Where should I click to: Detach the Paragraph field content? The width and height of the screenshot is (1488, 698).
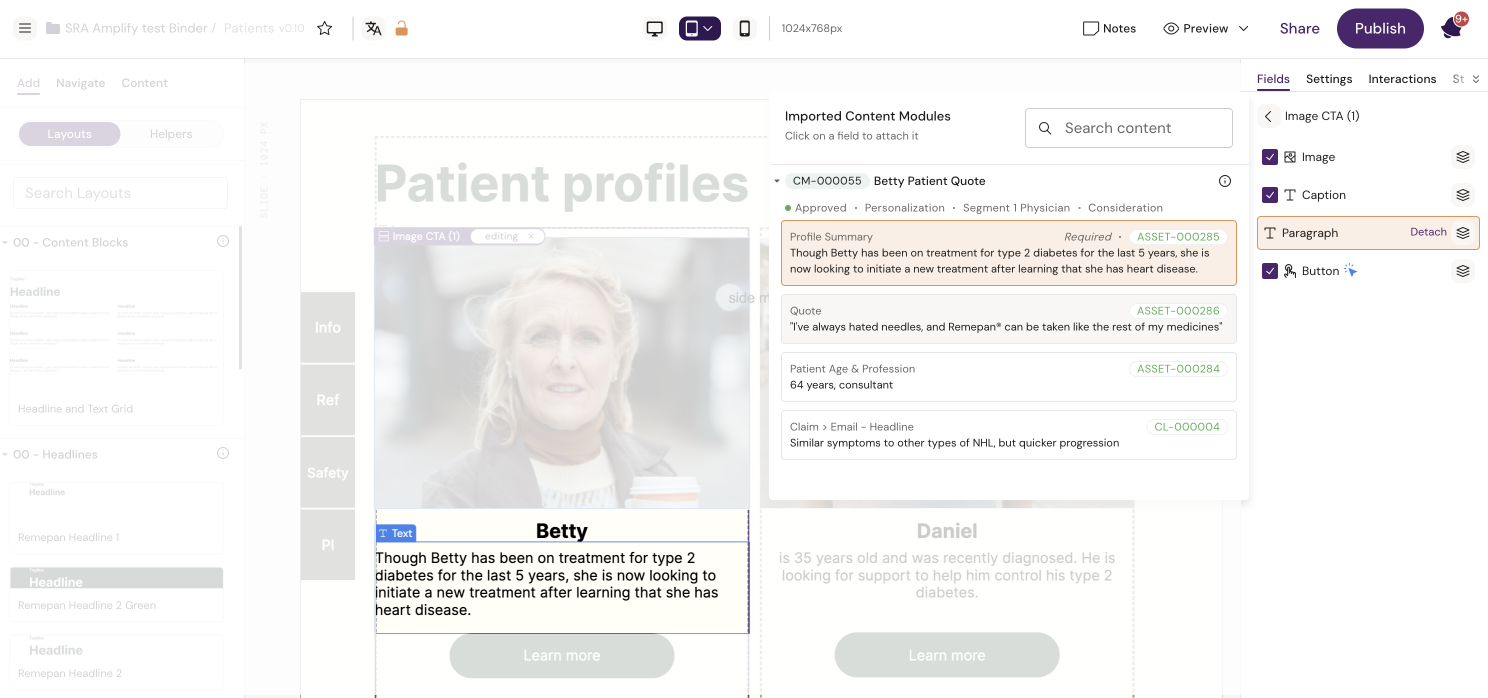pyautogui.click(x=1428, y=232)
